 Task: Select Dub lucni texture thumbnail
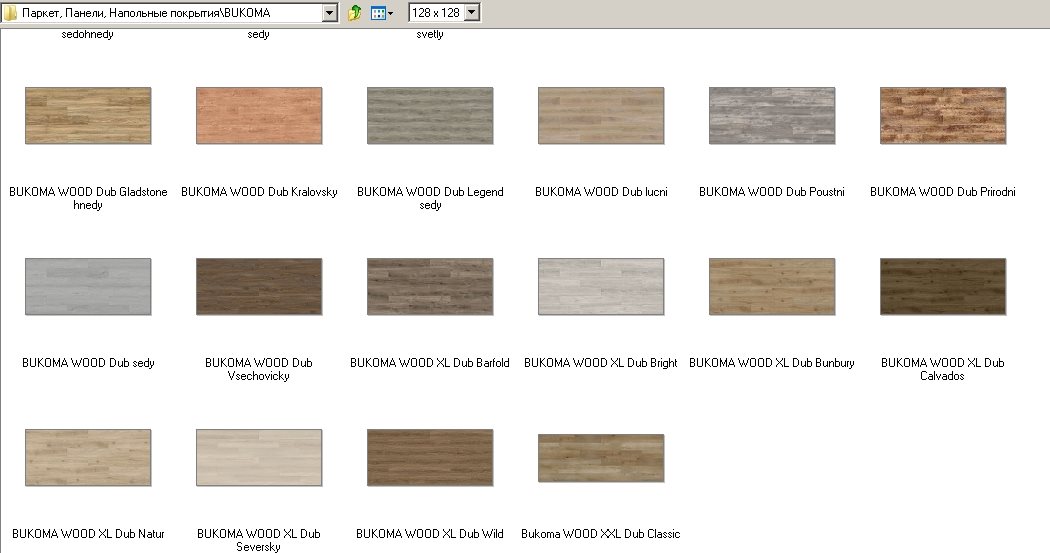pyautogui.click(x=601, y=115)
